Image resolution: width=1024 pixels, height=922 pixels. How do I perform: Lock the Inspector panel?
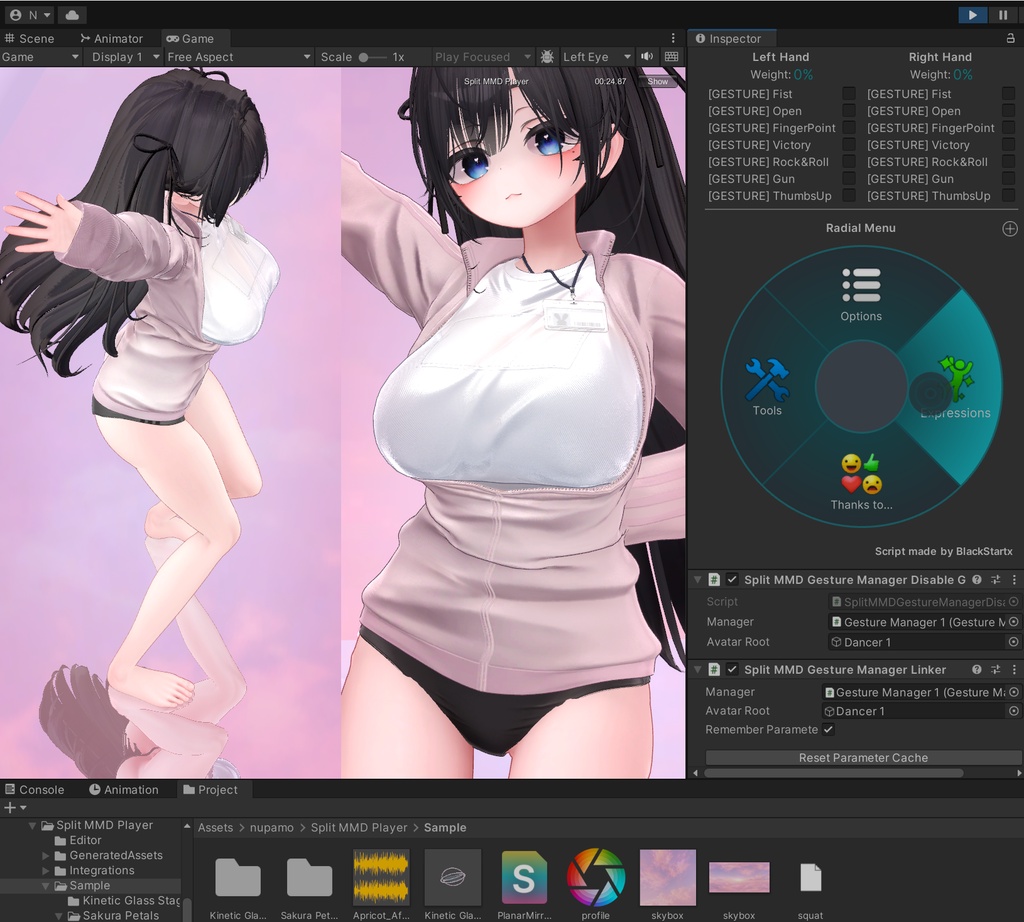click(x=1010, y=39)
